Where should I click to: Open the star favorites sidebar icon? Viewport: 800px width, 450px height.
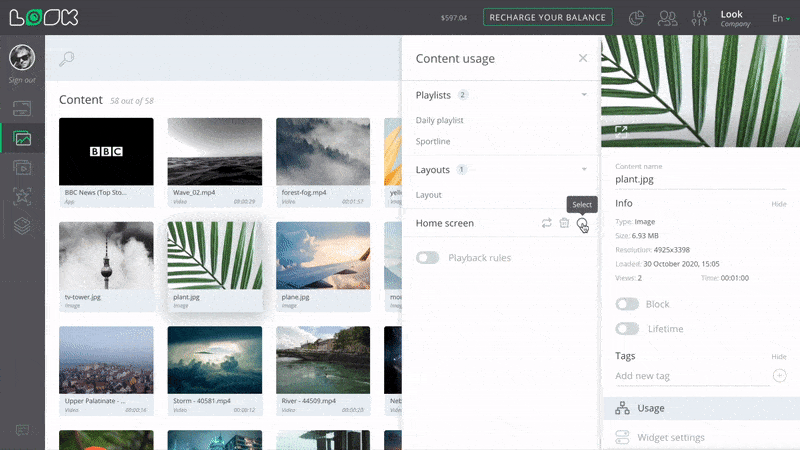click(x=22, y=196)
